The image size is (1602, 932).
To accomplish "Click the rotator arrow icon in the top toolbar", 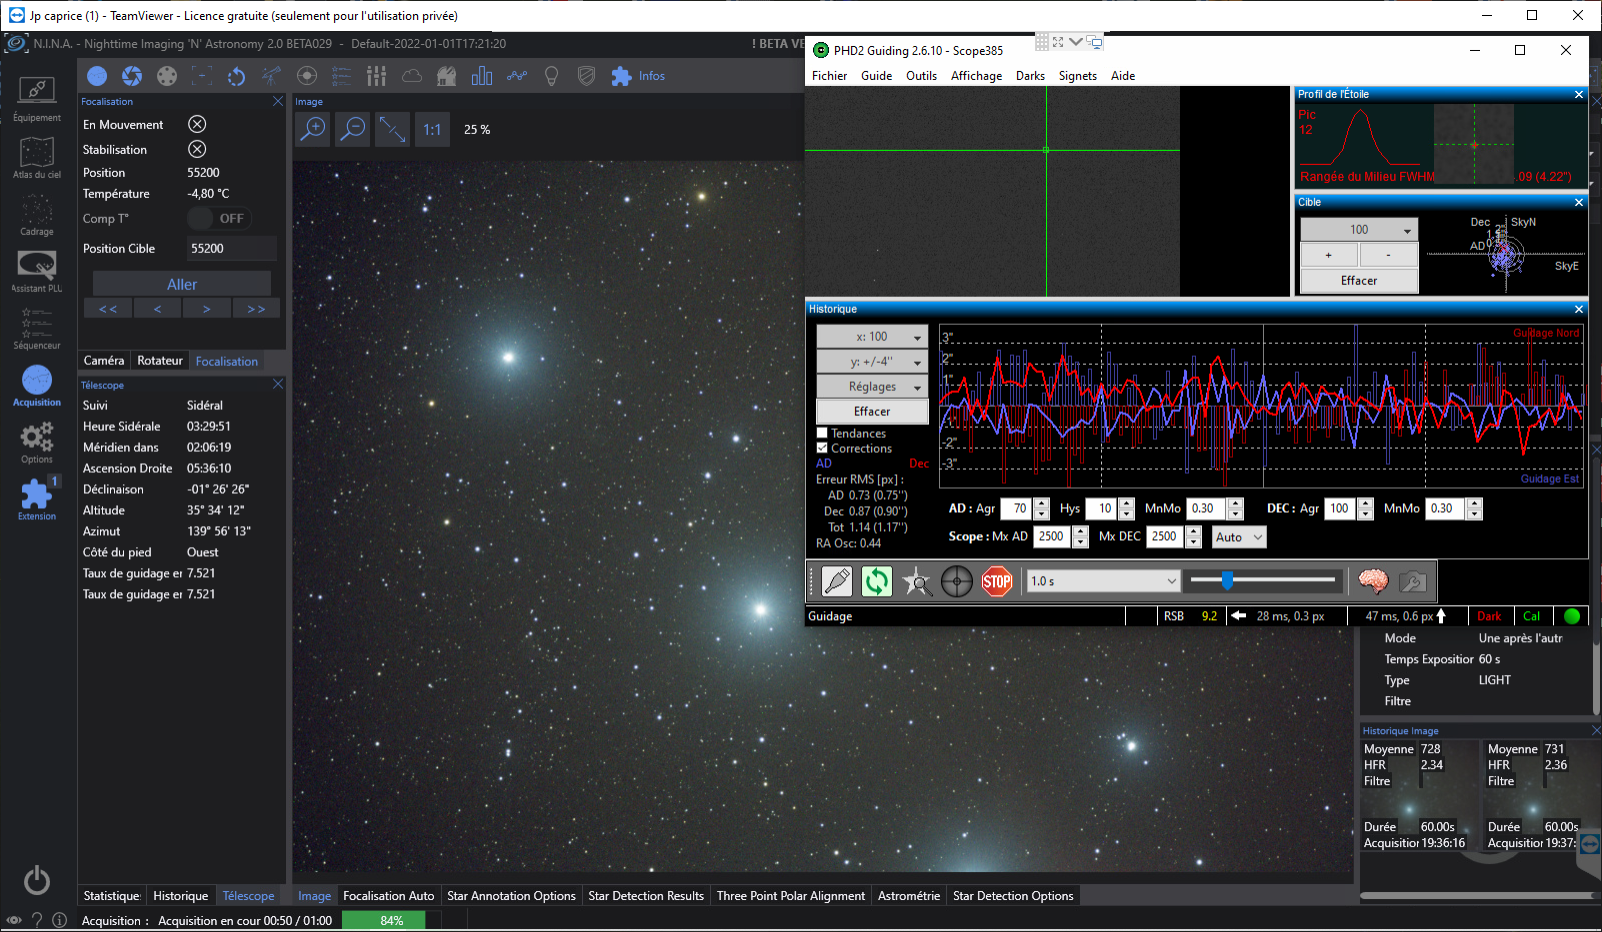I will (236, 76).
